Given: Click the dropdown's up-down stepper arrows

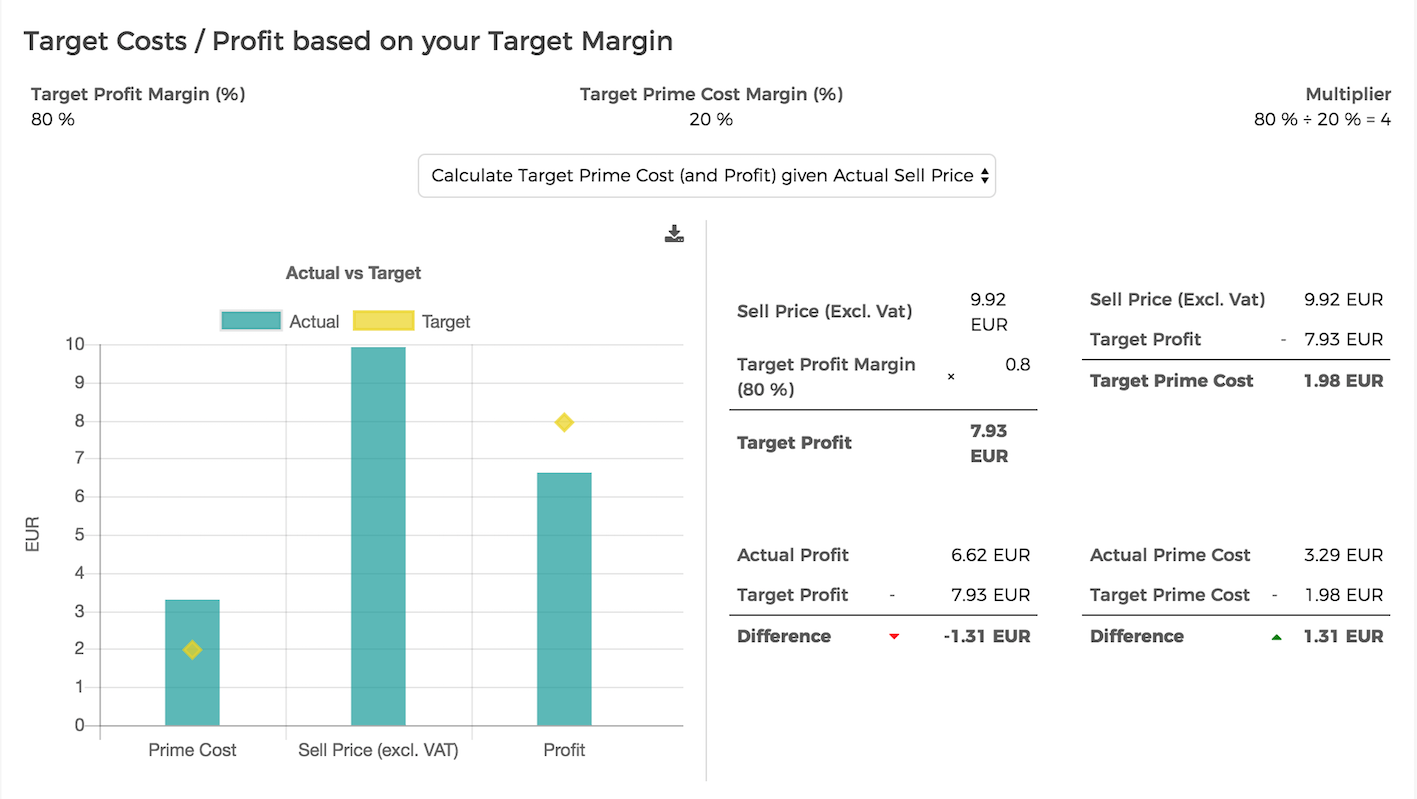Looking at the screenshot, I should point(985,175).
